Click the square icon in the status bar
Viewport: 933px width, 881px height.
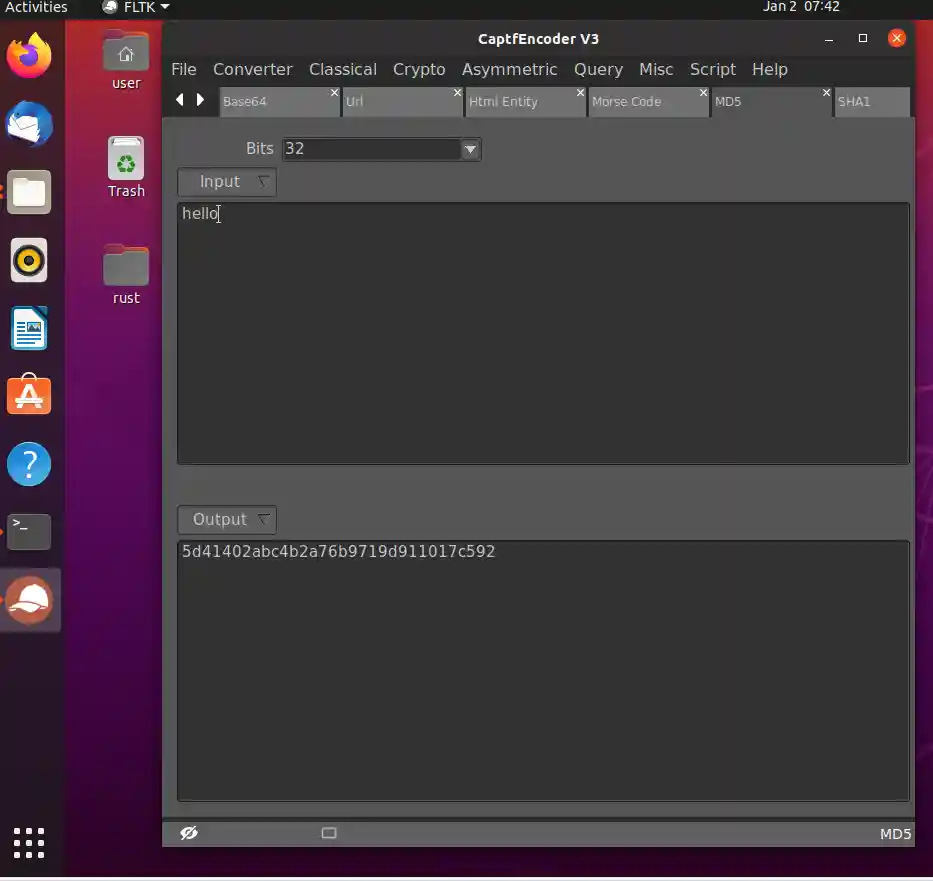[x=329, y=832]
